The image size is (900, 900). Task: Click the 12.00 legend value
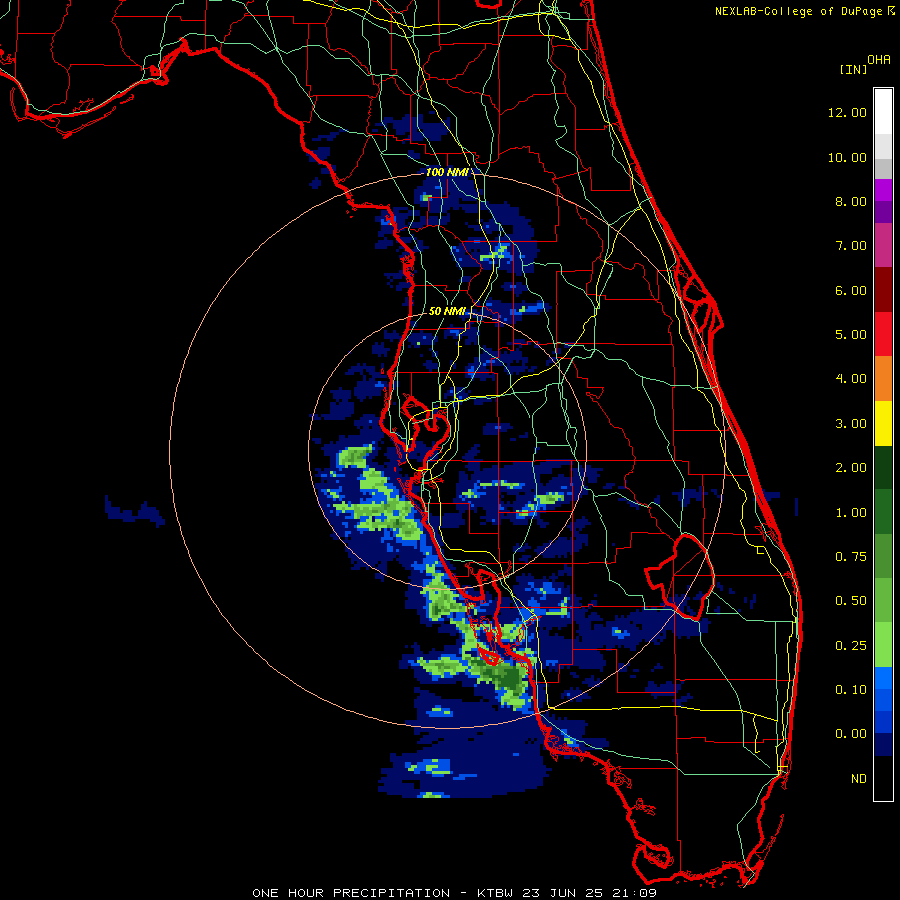[x=847, y=112]
